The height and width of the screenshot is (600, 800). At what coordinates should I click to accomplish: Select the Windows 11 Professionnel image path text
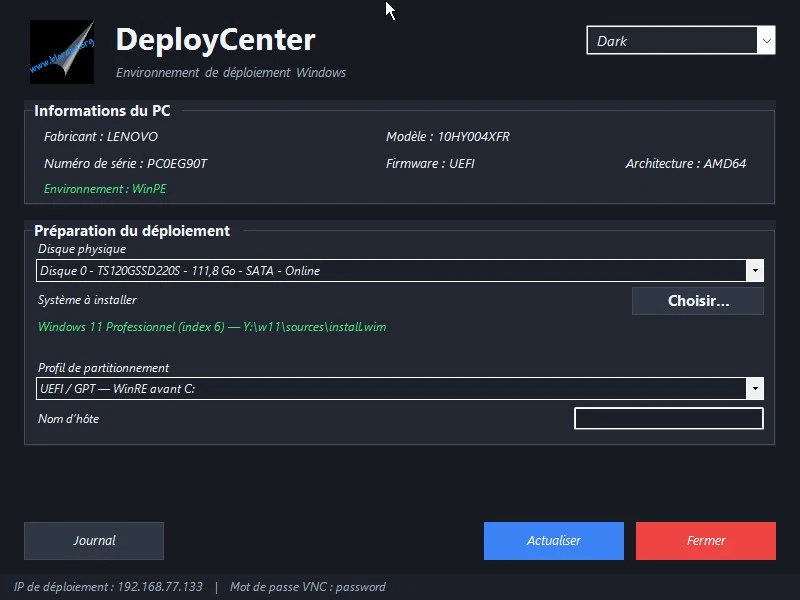coord(212,327)
